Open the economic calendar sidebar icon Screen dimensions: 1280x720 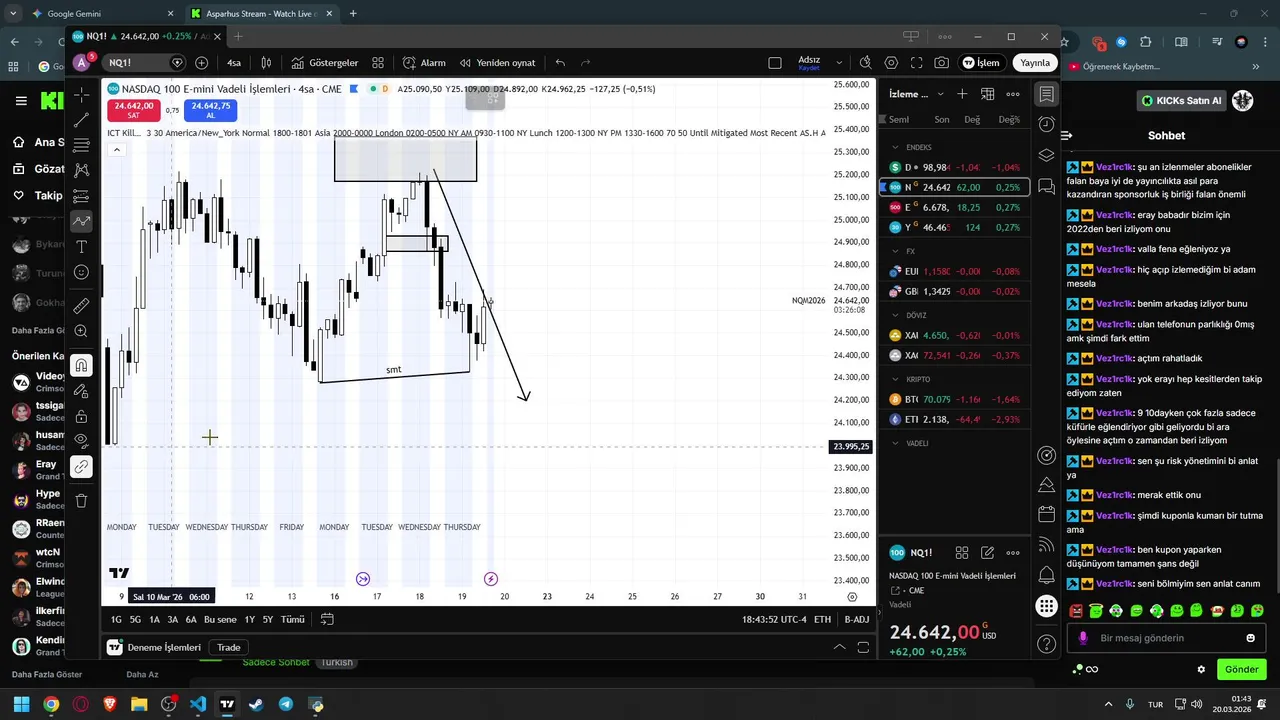1046,514
